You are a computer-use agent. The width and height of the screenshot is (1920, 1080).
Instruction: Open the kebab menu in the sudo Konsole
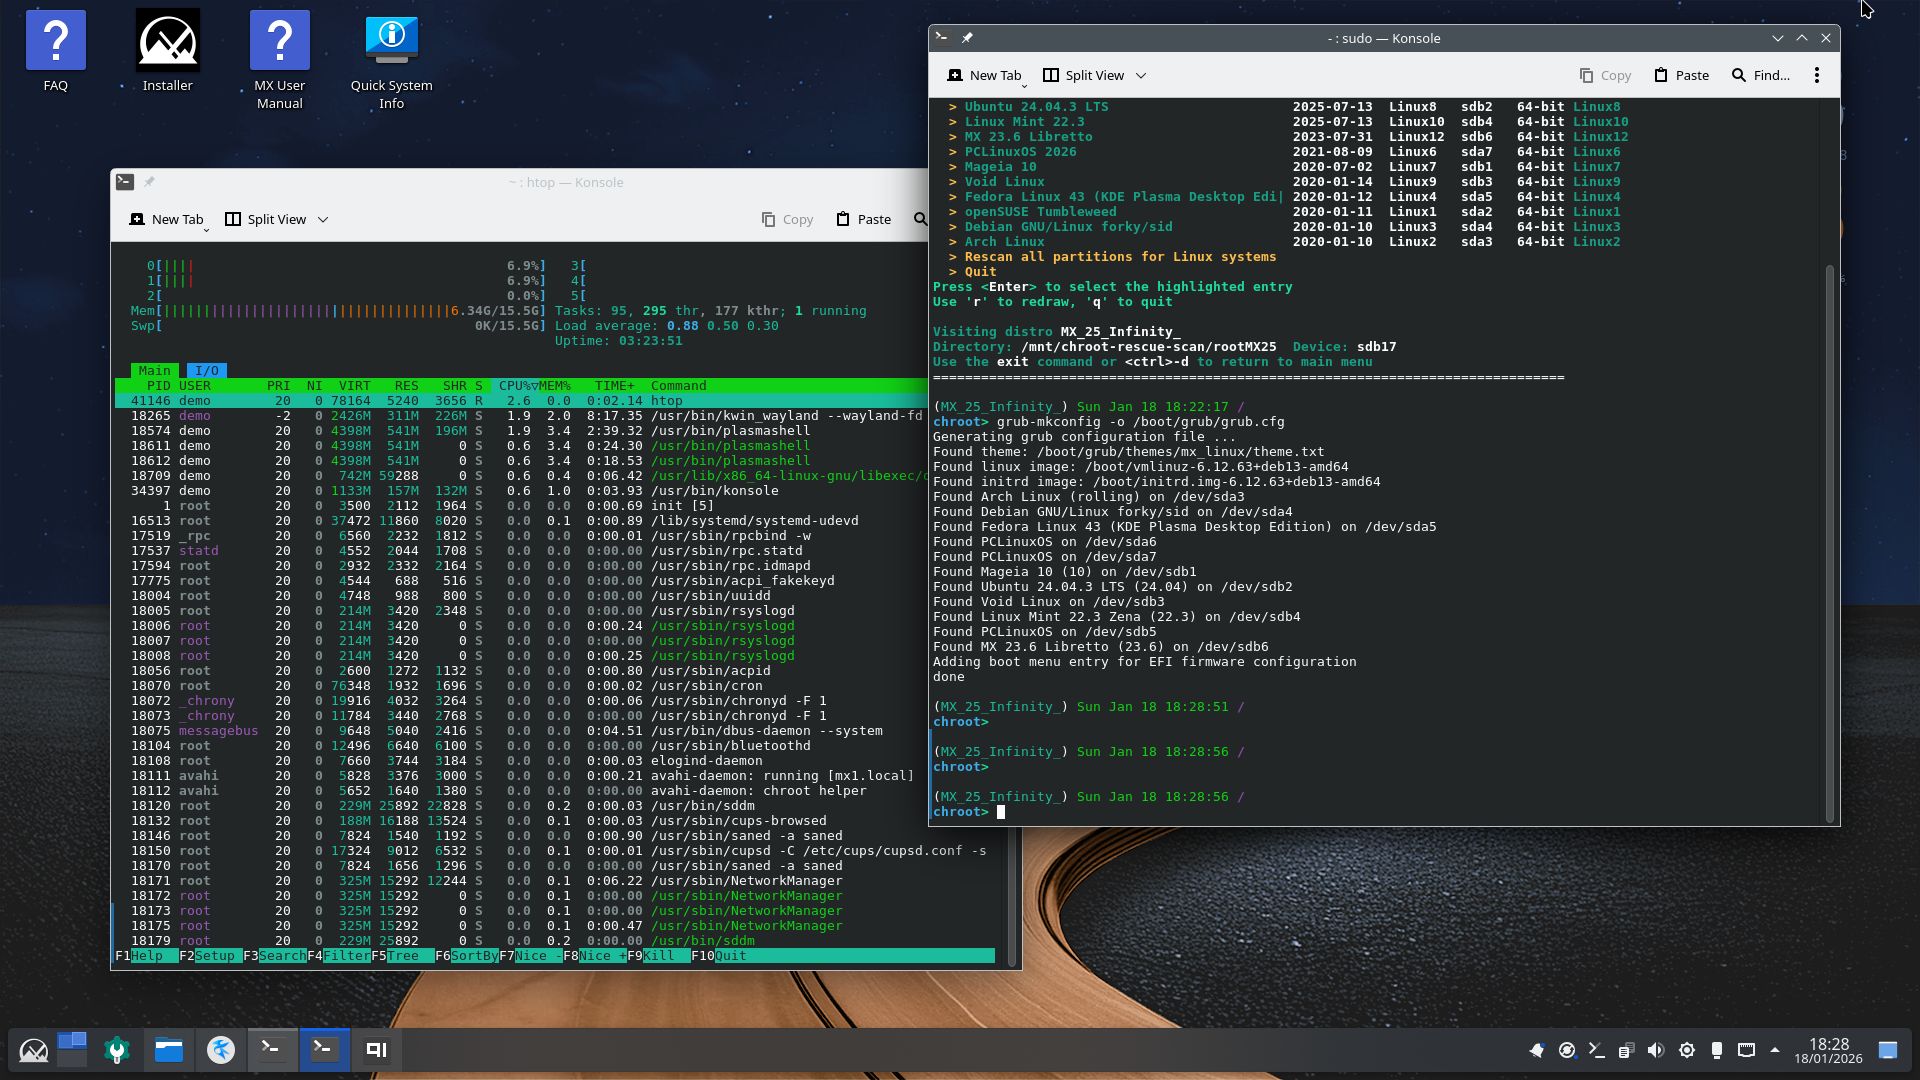(1817, 75)
